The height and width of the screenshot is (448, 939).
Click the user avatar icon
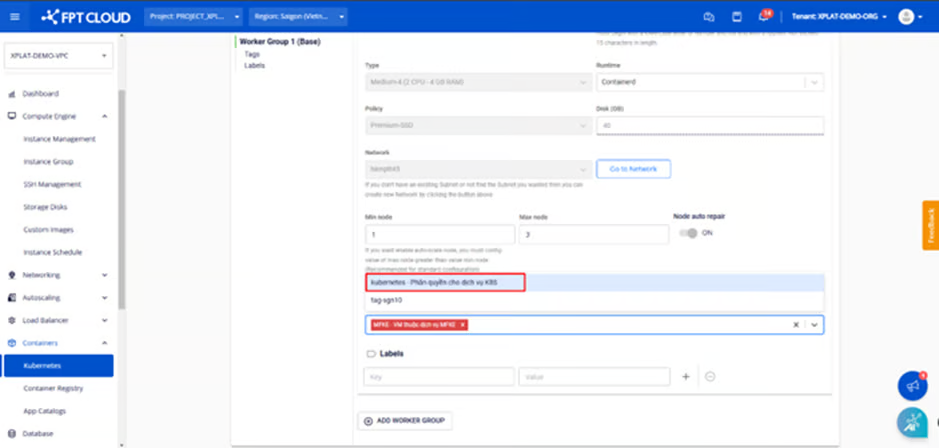pos(906,17)
